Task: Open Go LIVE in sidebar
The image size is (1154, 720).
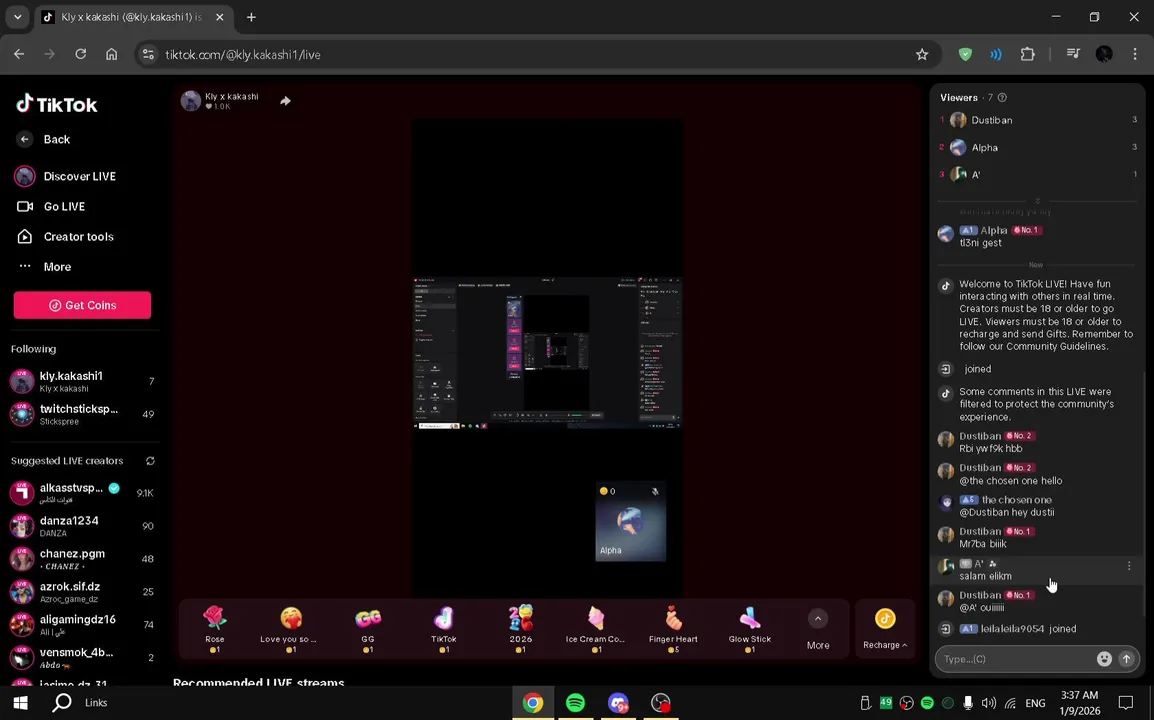Action: 51,207
